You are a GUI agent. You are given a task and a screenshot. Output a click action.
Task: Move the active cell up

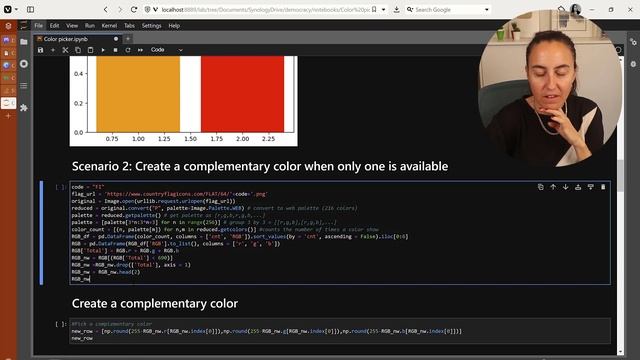coord(553,187)
